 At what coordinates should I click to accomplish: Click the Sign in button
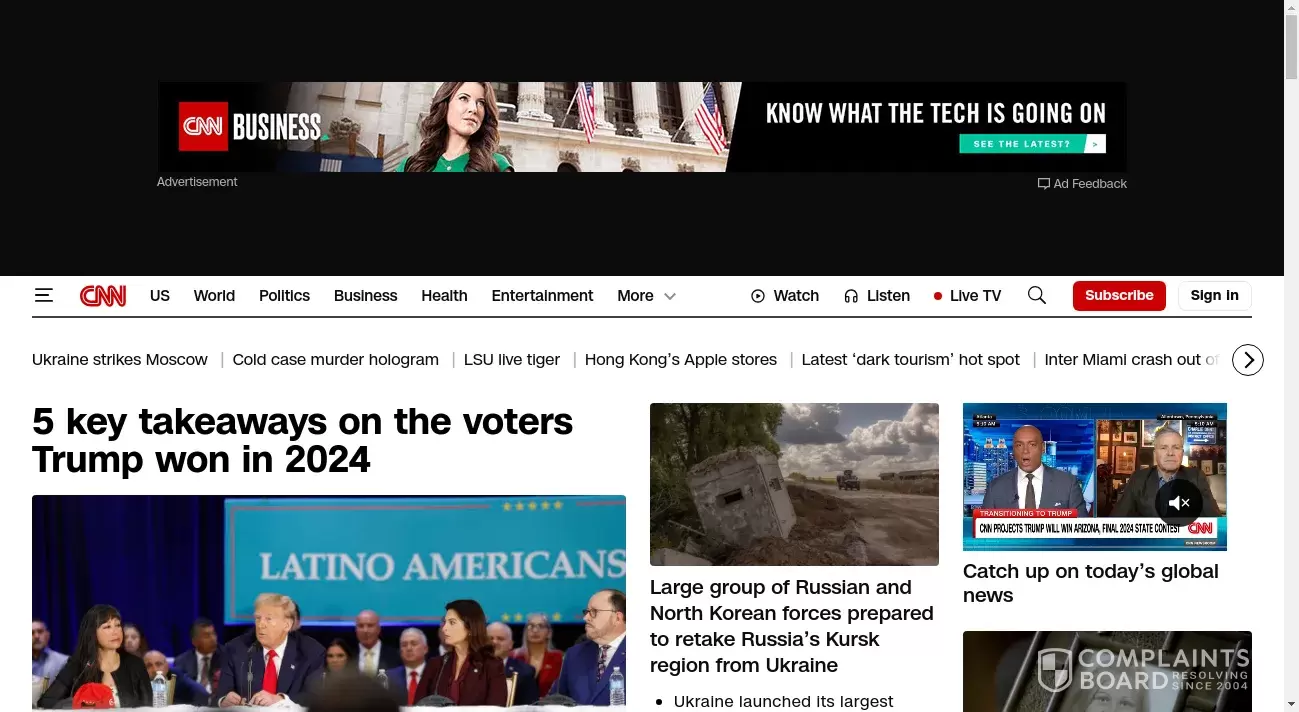[1214, 295]
